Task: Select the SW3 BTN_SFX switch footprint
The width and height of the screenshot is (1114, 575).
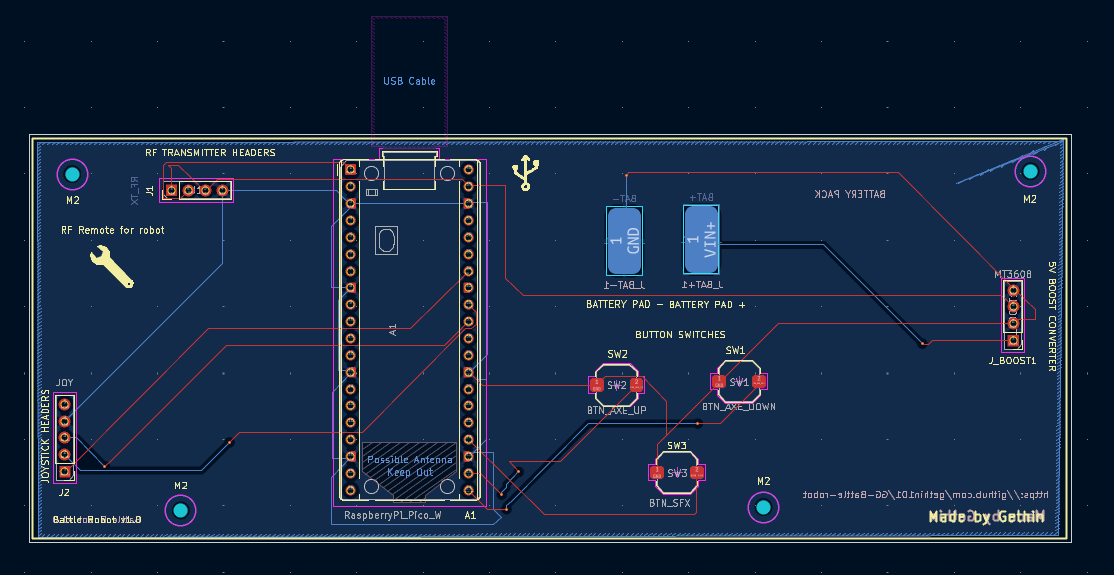Action: tap(677, 472)
